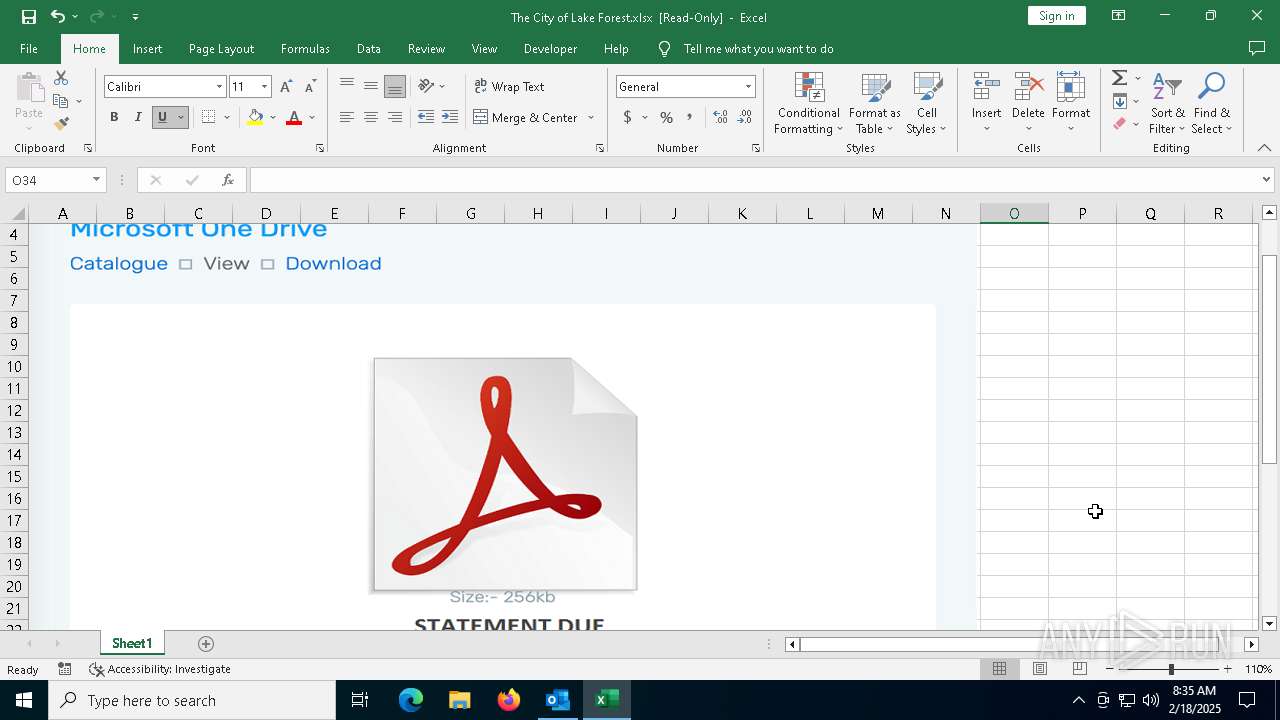
Task: Increase decimal places
Action: tap(720, 117)
